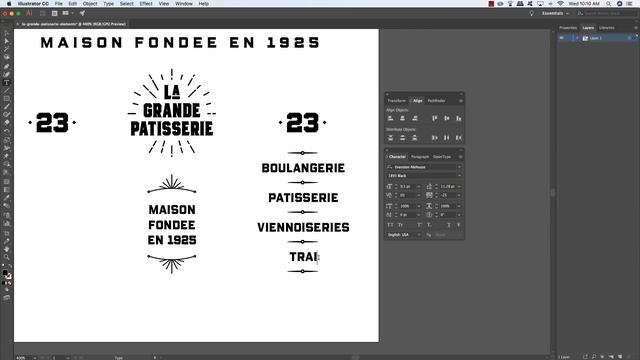Click Horizontal Align Right icon
The height and width of the screenshot is (360, 640).
click(415, 118)
